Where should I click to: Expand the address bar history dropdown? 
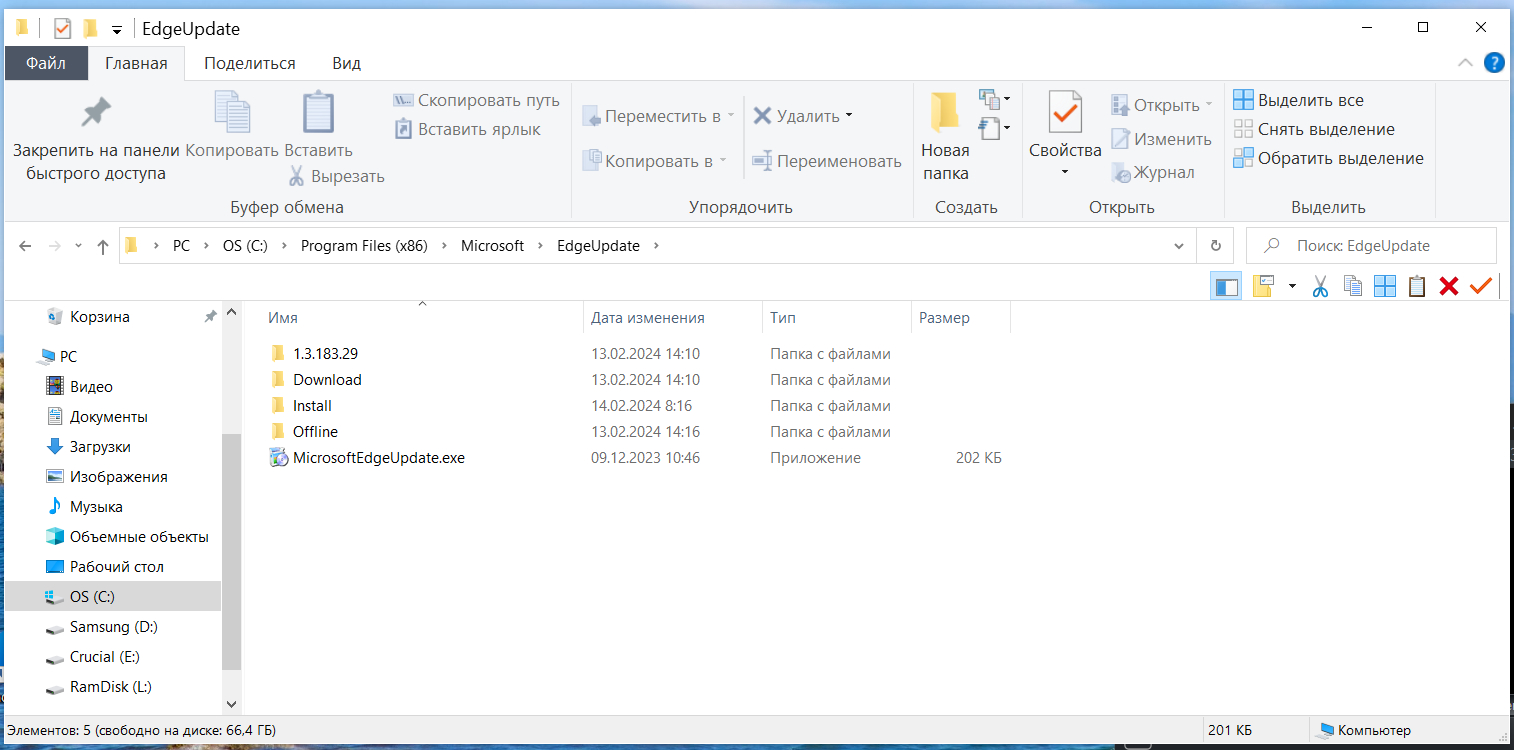[x=1179, y=246]
